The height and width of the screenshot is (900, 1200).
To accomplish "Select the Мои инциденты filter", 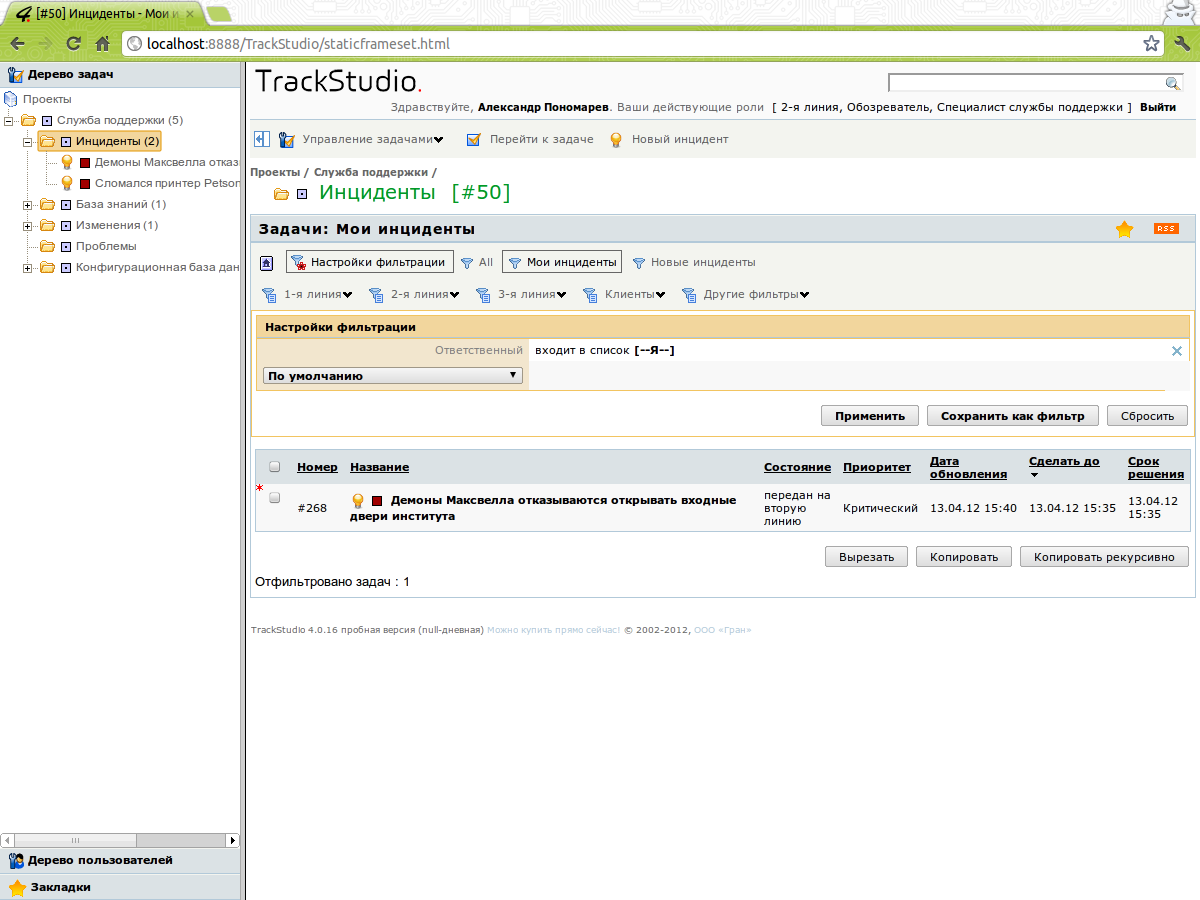I will tap(562, 262).
